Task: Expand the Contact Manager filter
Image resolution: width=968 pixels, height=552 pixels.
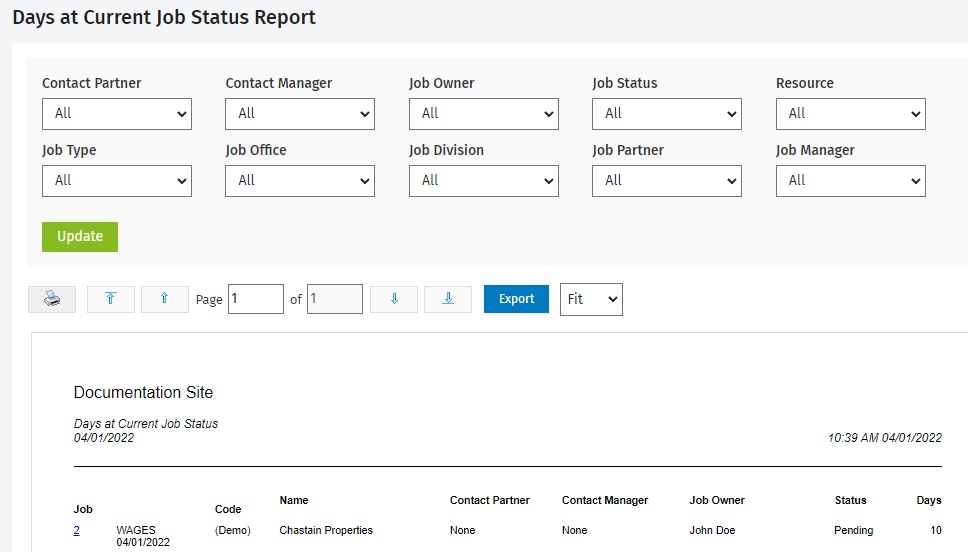Action: click(x=300, y=114)
